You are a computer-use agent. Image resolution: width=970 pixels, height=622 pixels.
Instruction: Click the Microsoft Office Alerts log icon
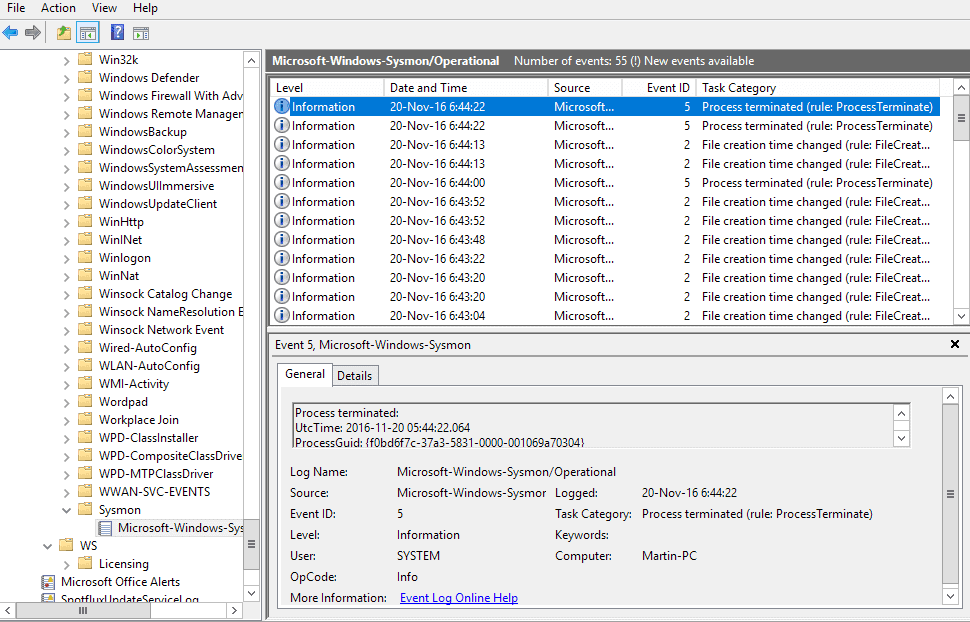(48, 582)
